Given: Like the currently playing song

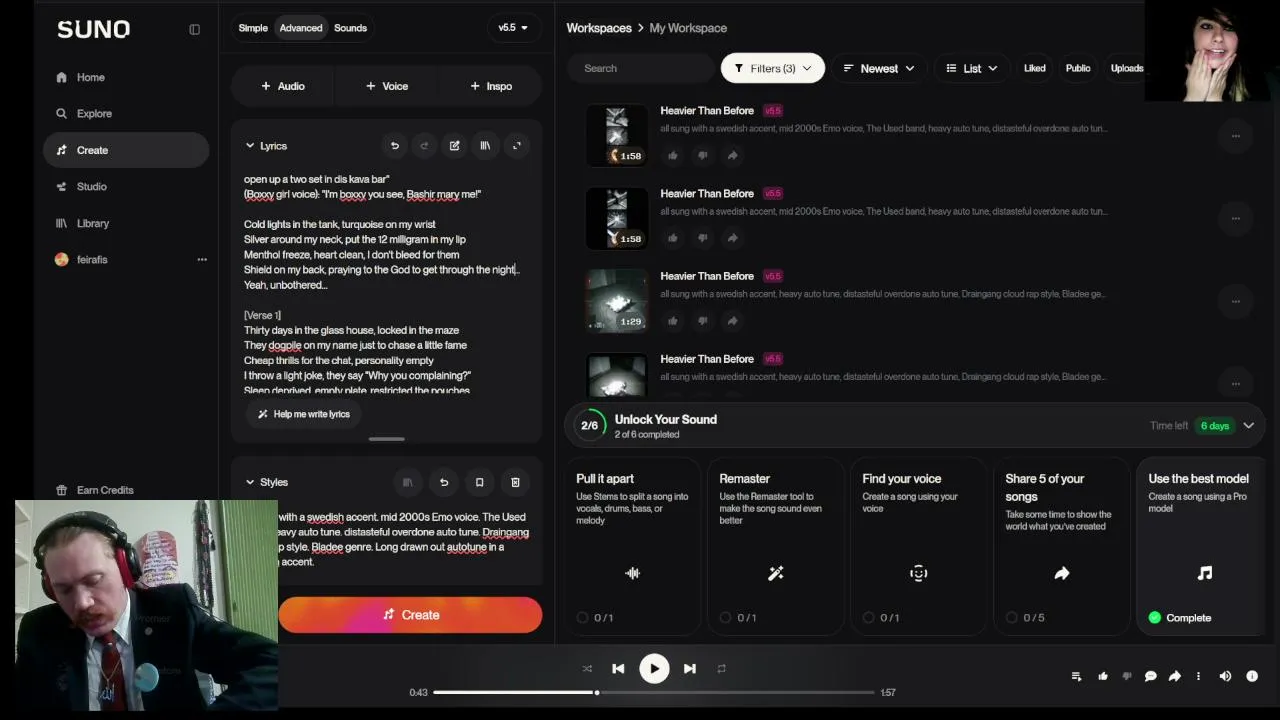Looking at the screenshot, I should (x=1103, y=676).
